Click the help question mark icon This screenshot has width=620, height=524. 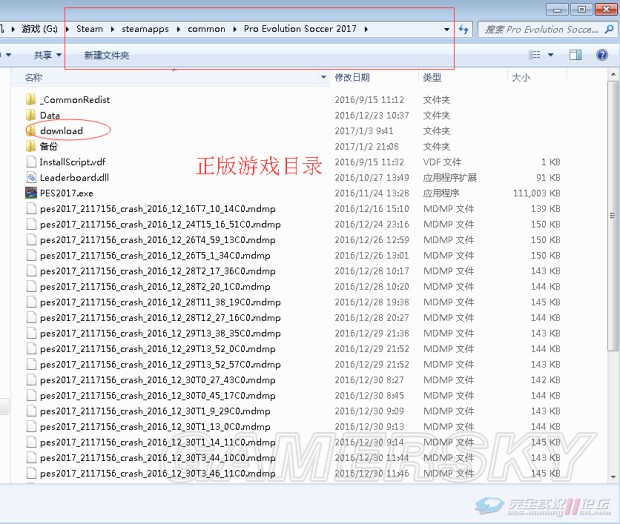tap(604, 56)
